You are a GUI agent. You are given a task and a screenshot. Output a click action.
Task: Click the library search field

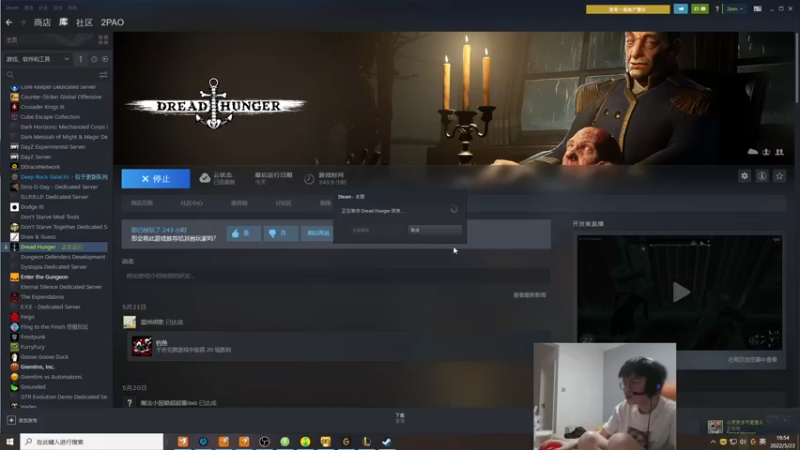tap(51, 75)
